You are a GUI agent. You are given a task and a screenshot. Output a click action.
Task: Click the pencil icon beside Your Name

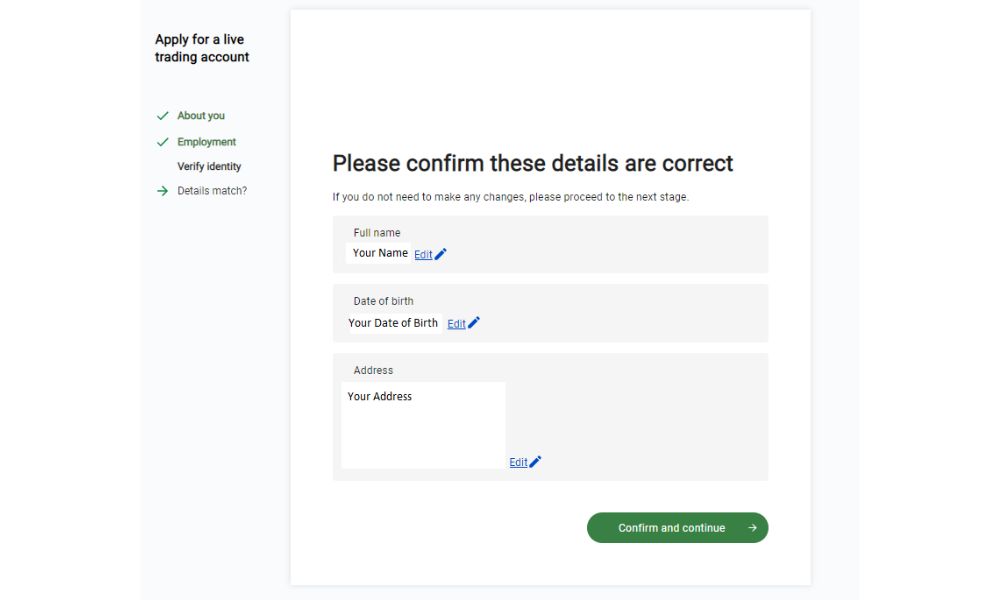point(441,254)
